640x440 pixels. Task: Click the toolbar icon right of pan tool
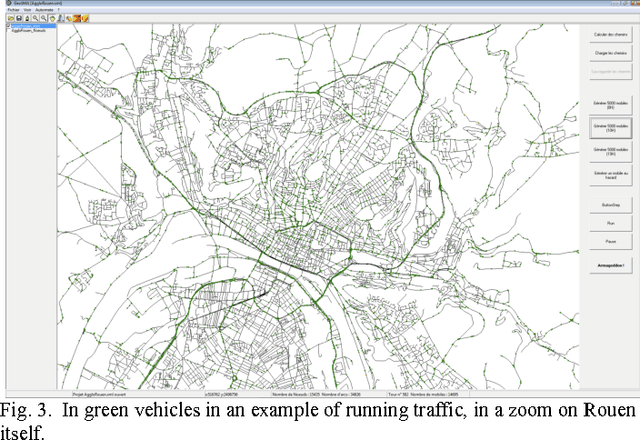coord(60,18)
